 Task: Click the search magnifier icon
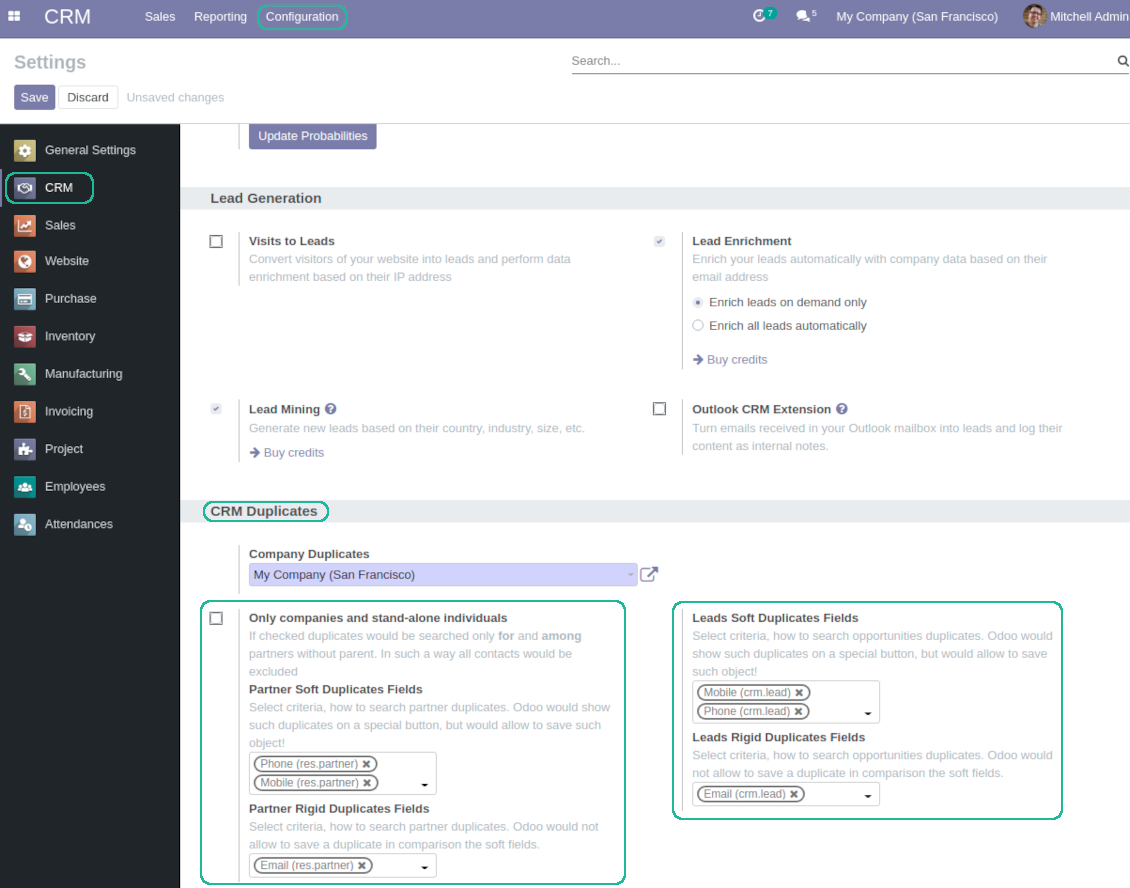[x=1123, y=61]
